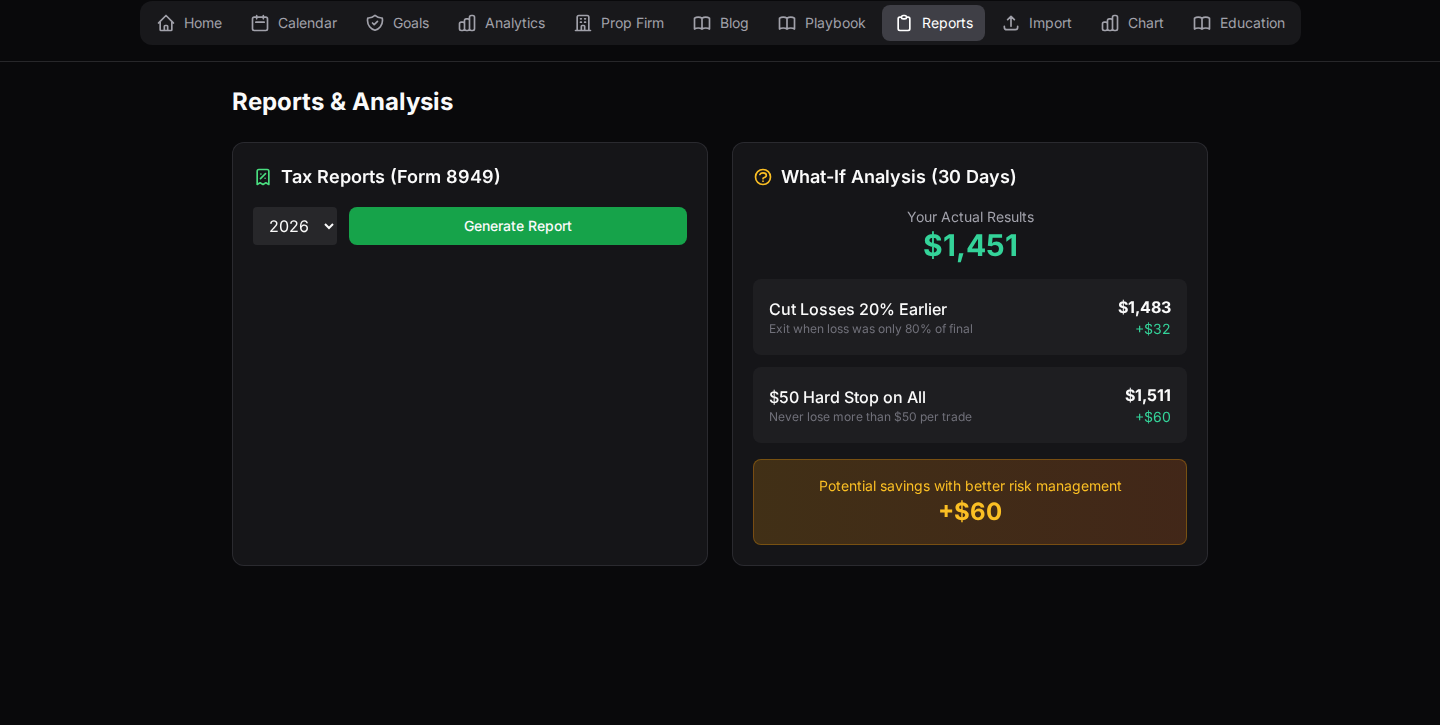Click the Prop Firm building icon
The image size is (1440, 725).
[x=583, y=23]
